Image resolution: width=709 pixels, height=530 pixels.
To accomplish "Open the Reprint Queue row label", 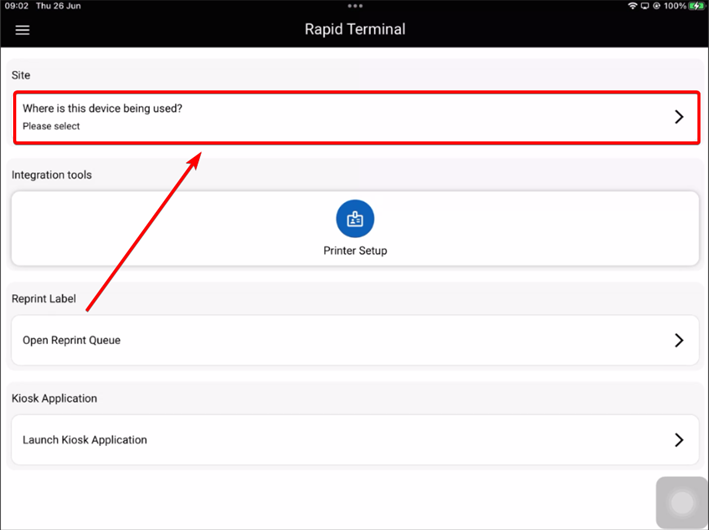I will click(71, 340).
